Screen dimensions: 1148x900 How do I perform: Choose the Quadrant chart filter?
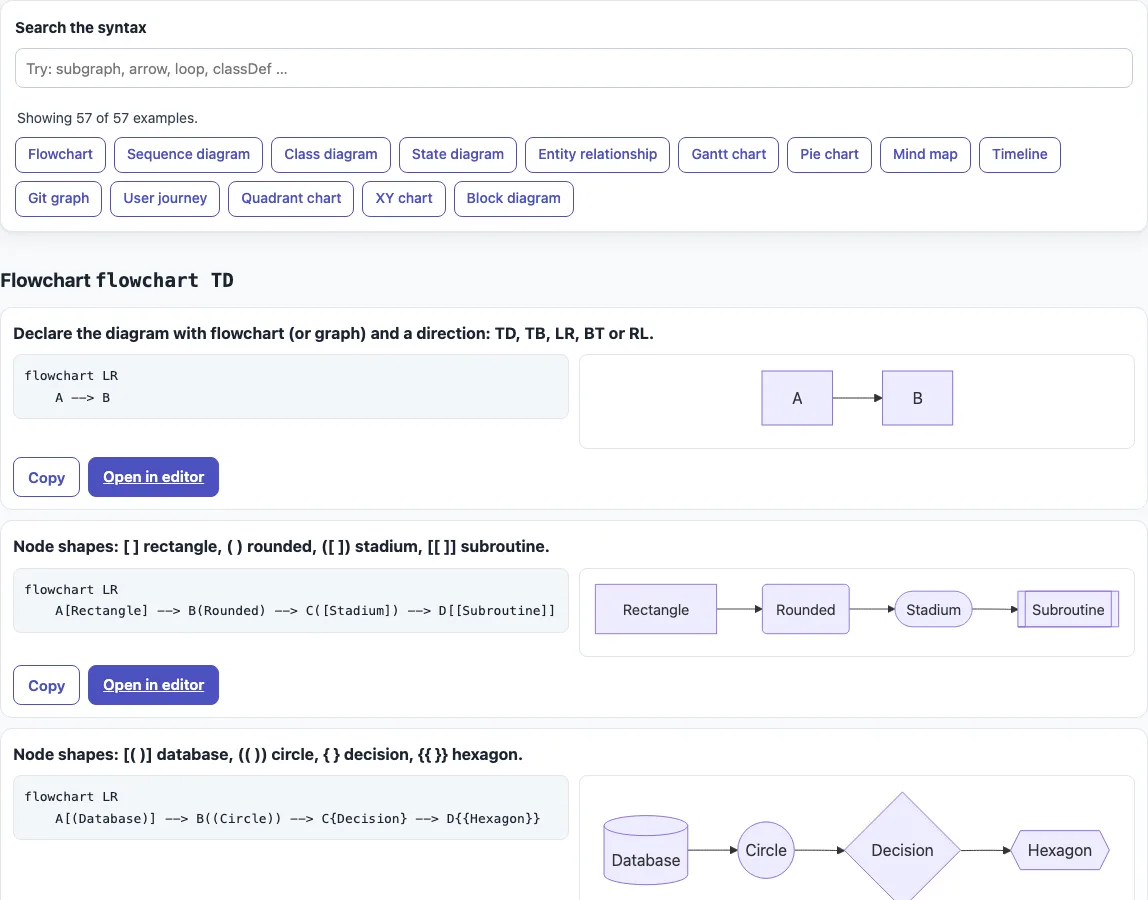pyautogui.click(x=291, y=198)
